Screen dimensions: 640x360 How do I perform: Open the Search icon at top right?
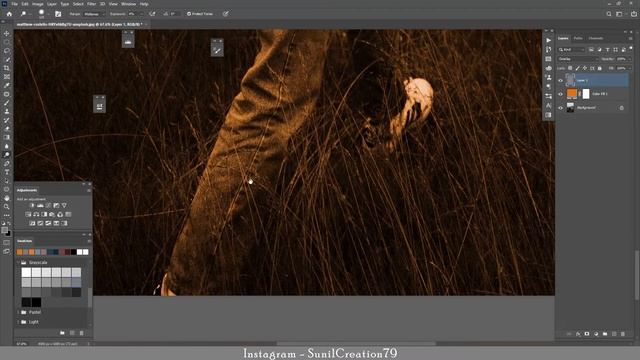(609, 14)
